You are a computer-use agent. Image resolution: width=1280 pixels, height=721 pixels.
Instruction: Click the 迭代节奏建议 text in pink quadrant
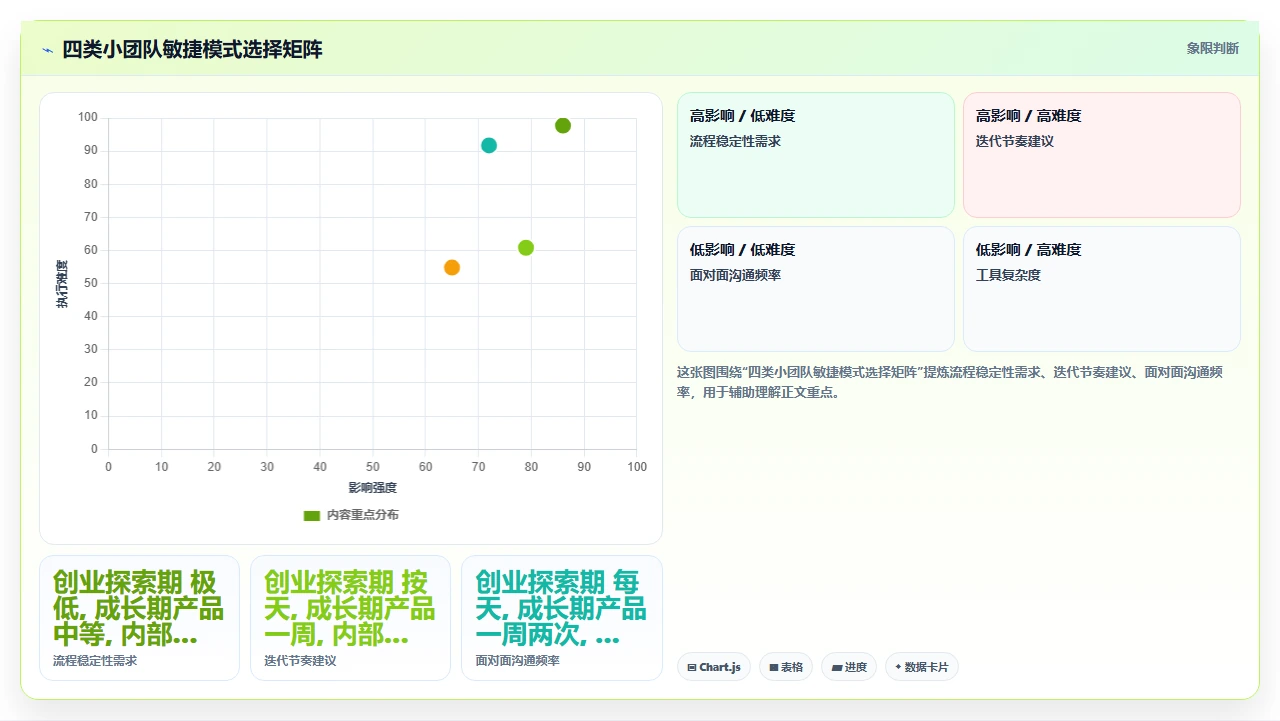1015,142
